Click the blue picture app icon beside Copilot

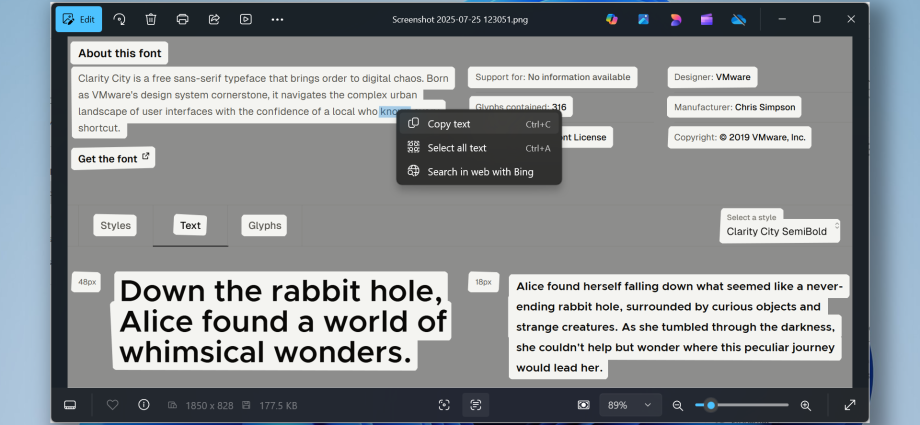pyautogui.click(x=644, y=19)
